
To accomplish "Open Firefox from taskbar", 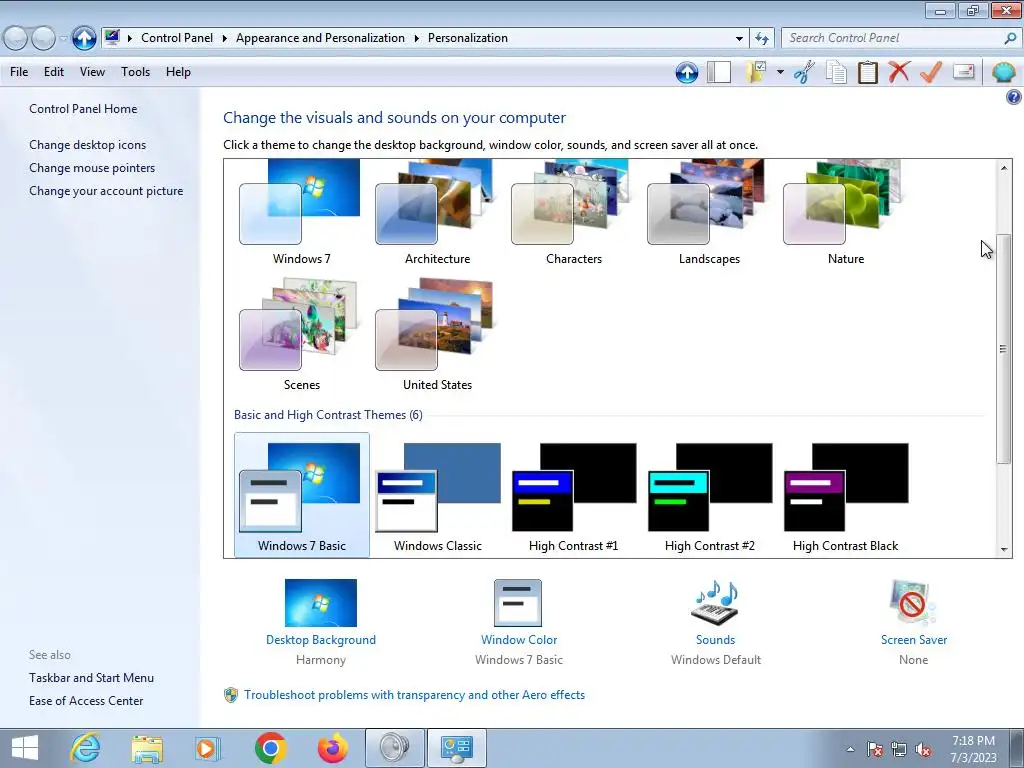I will [x=332, y=748].
